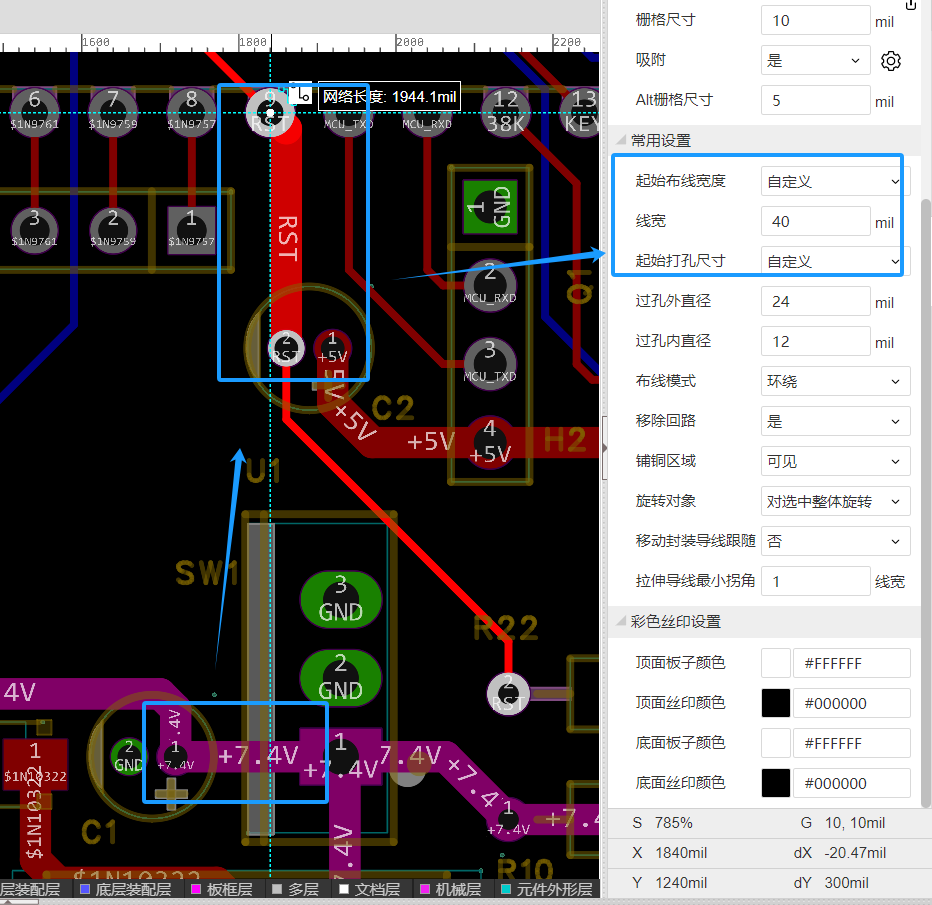The width and height of the screenshot is (932, 905).
Task: Click the 过孔外直径 value field
Action: point(815,301)
